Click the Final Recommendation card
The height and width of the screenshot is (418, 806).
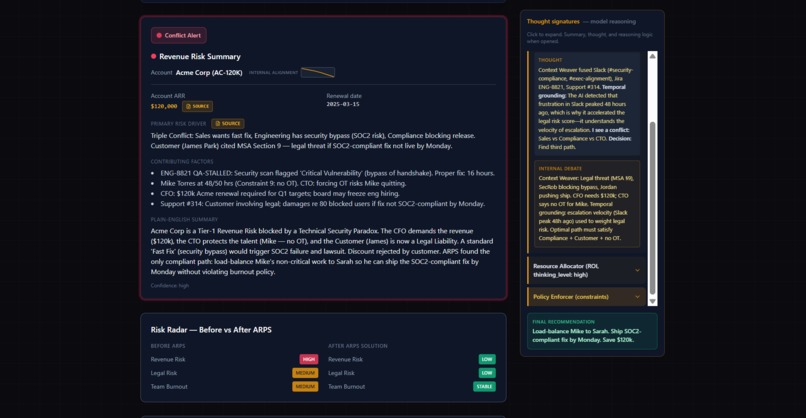(592, 331)
